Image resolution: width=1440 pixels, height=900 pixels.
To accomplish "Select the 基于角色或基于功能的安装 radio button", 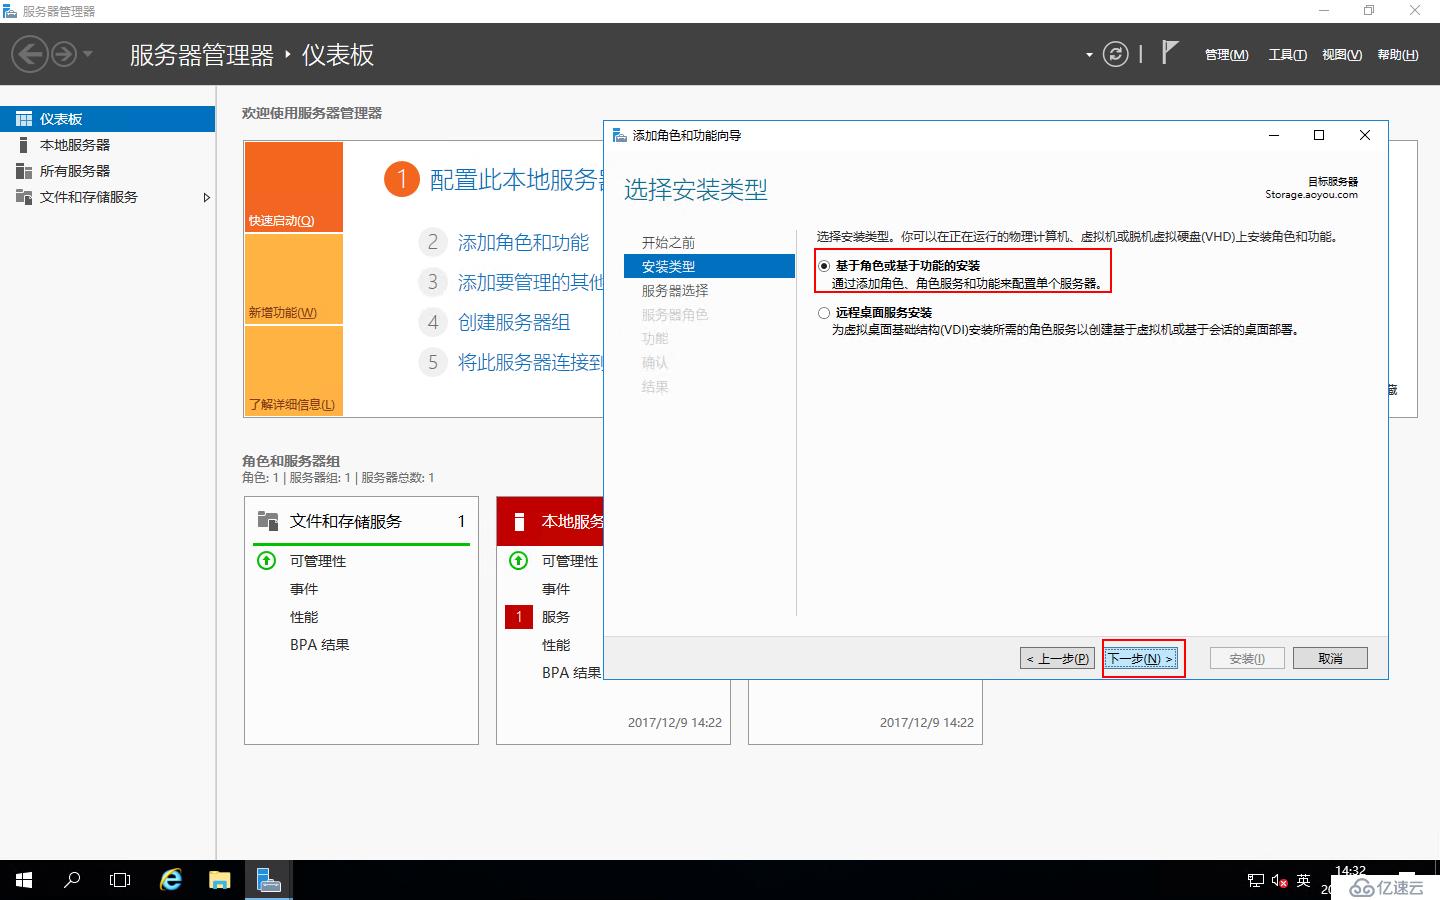I will coord(824,266).
